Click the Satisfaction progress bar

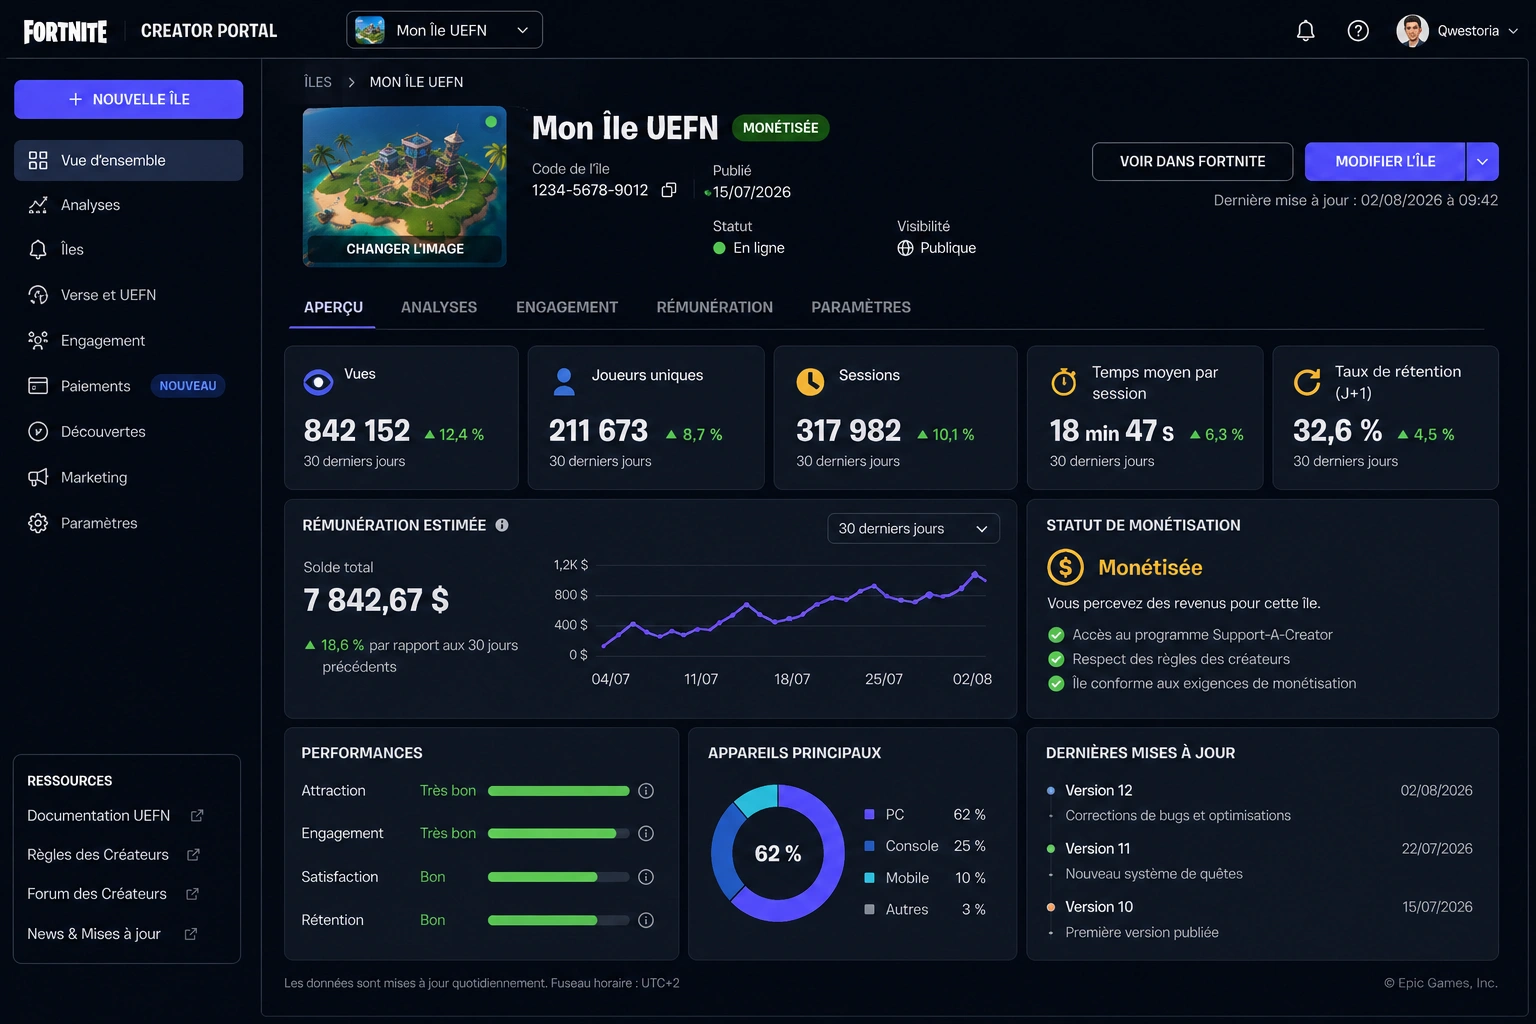559,877
